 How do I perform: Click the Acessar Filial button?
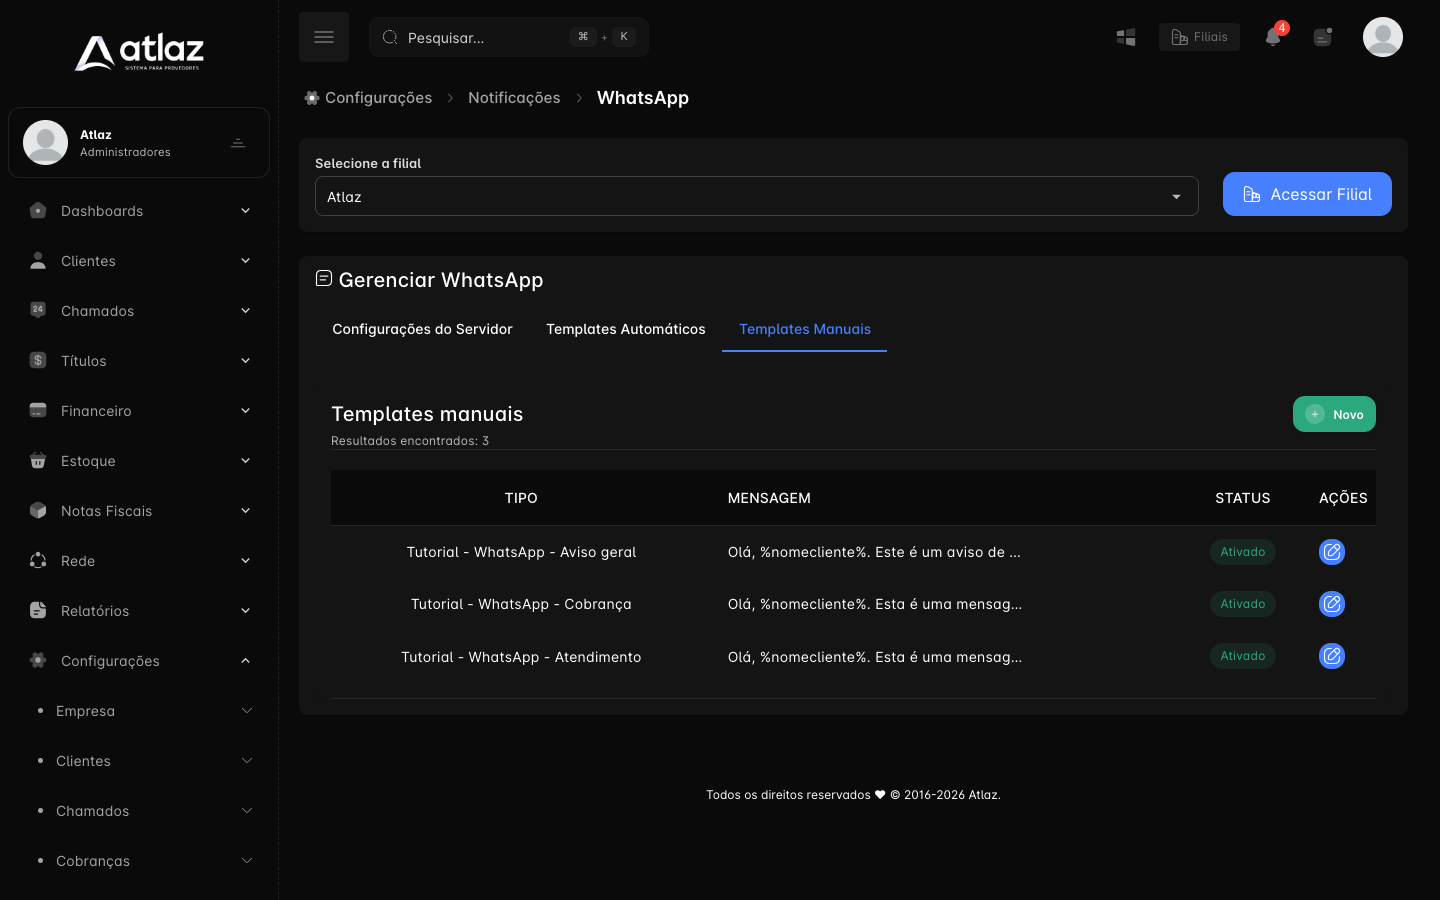(1307, 194)
